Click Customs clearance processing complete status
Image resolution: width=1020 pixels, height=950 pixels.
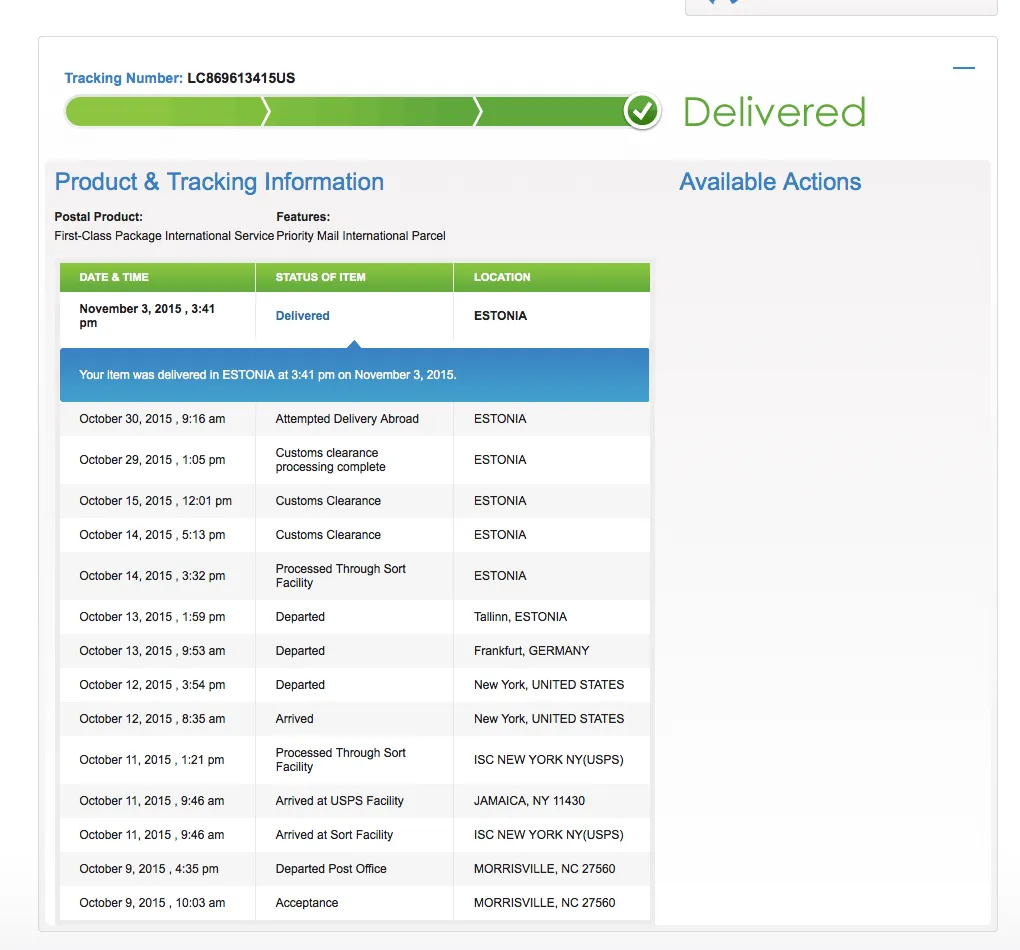(x=330, y=460)
